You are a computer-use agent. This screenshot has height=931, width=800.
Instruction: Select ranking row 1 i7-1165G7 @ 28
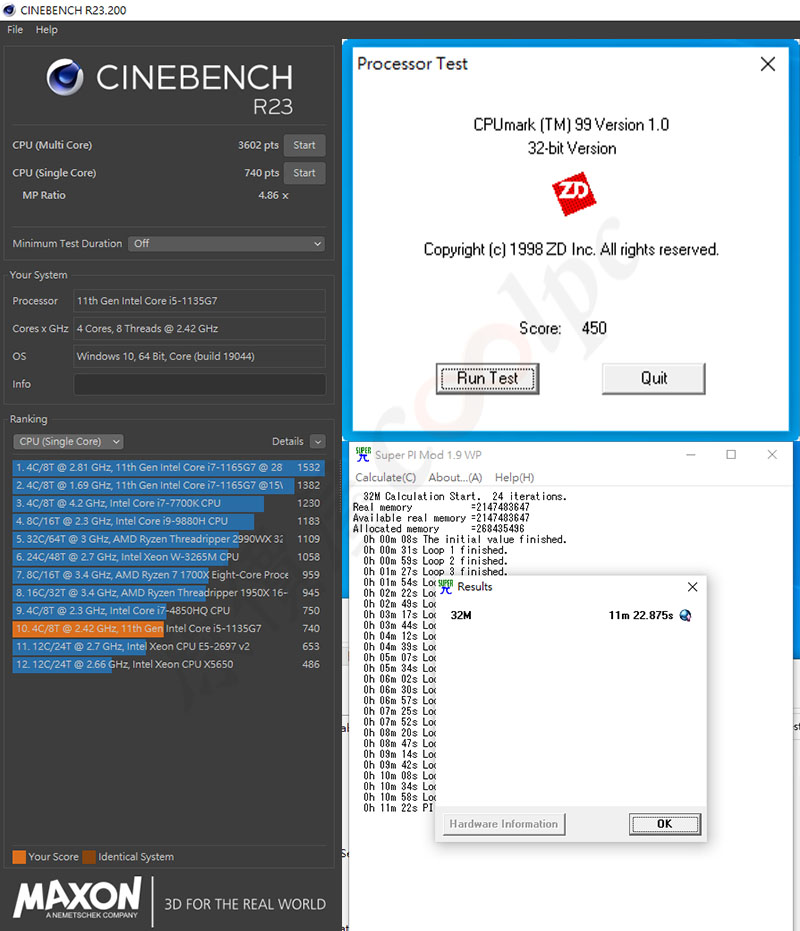pos(169,468)
